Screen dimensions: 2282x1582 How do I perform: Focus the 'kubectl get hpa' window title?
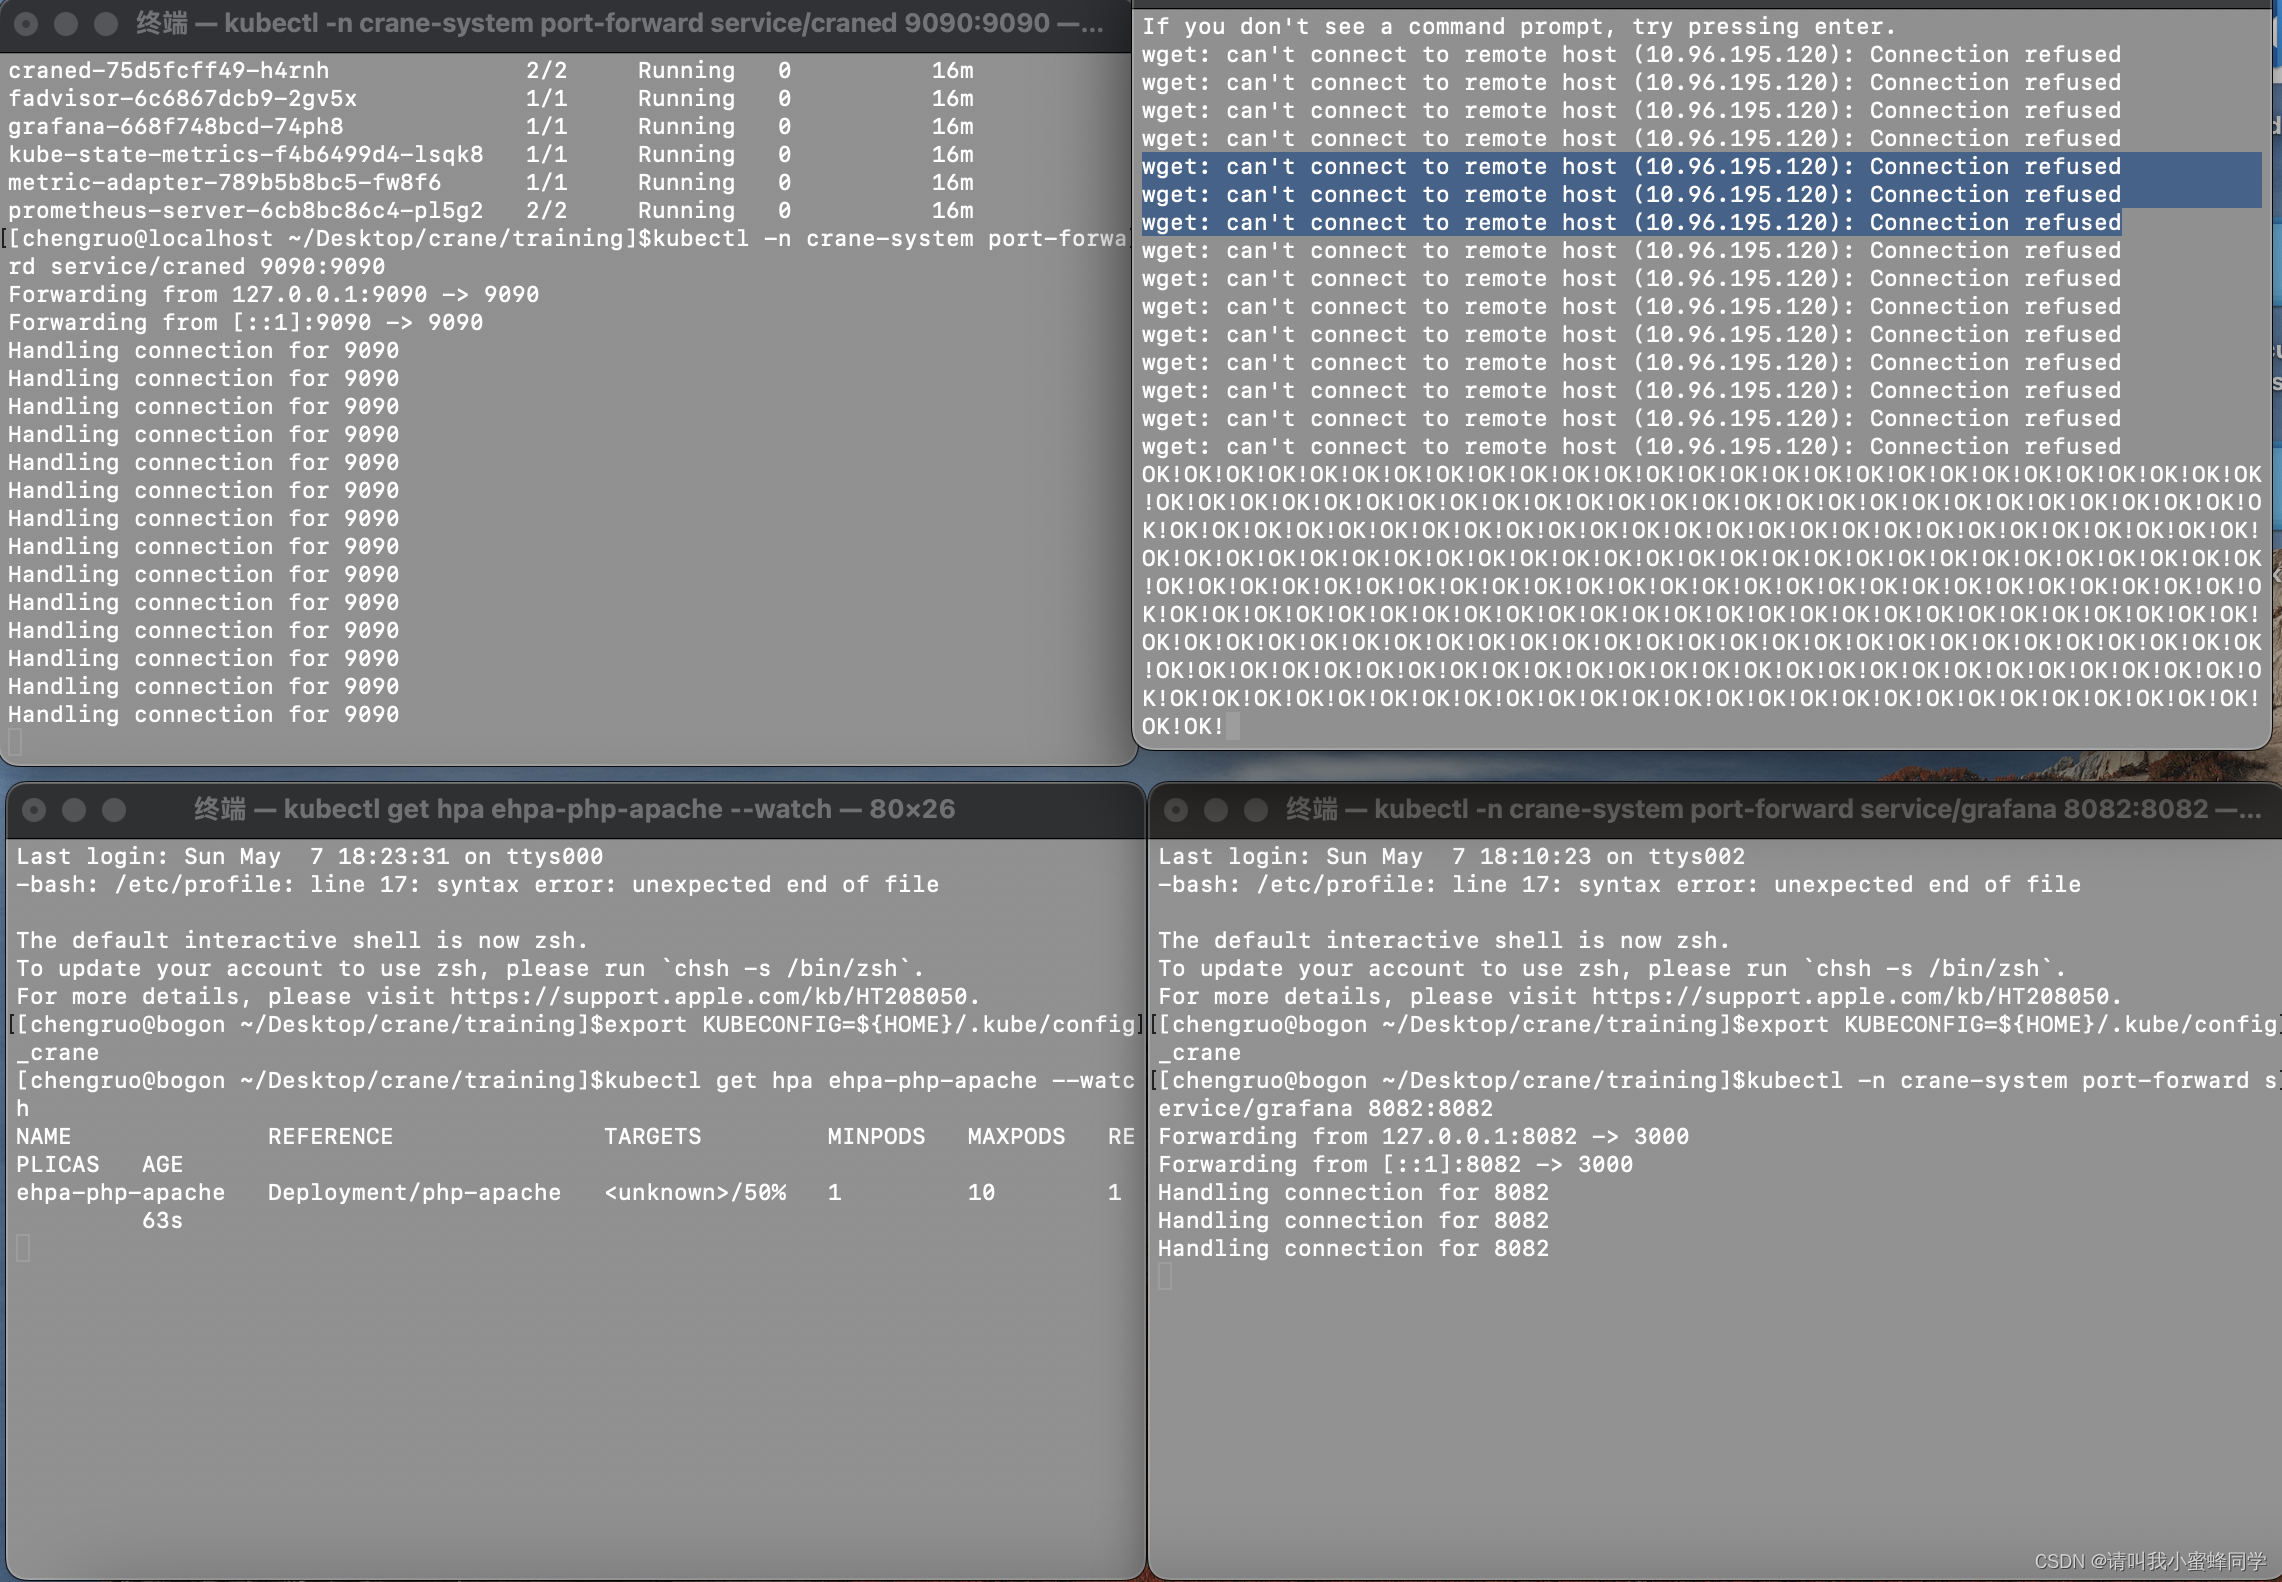click(x=574, y=809)
